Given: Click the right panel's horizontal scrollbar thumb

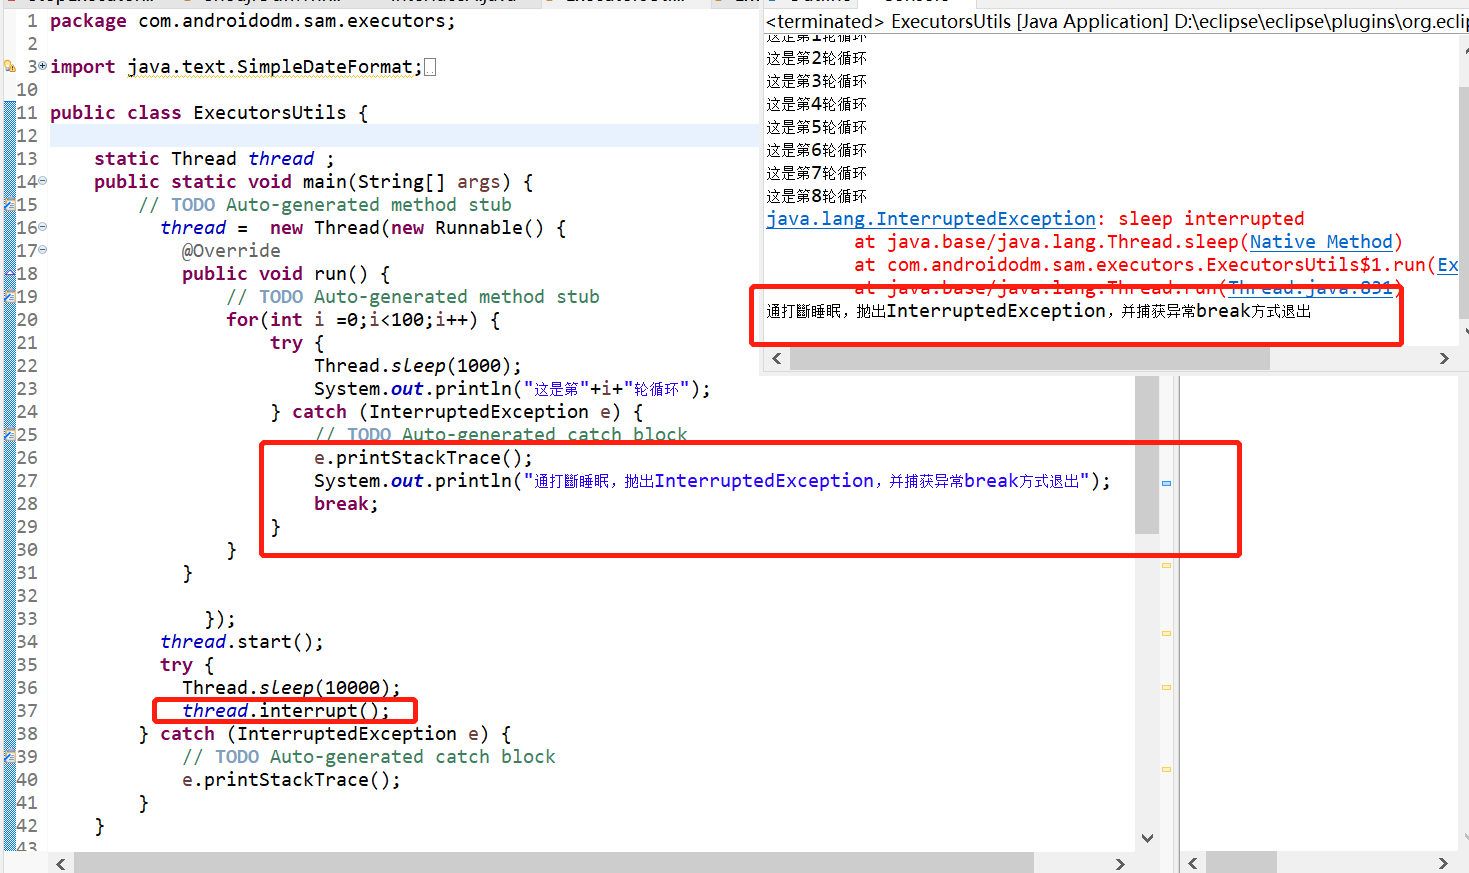Looking at the screenshot, I should pyautogui.click(x=1241, y=863).
